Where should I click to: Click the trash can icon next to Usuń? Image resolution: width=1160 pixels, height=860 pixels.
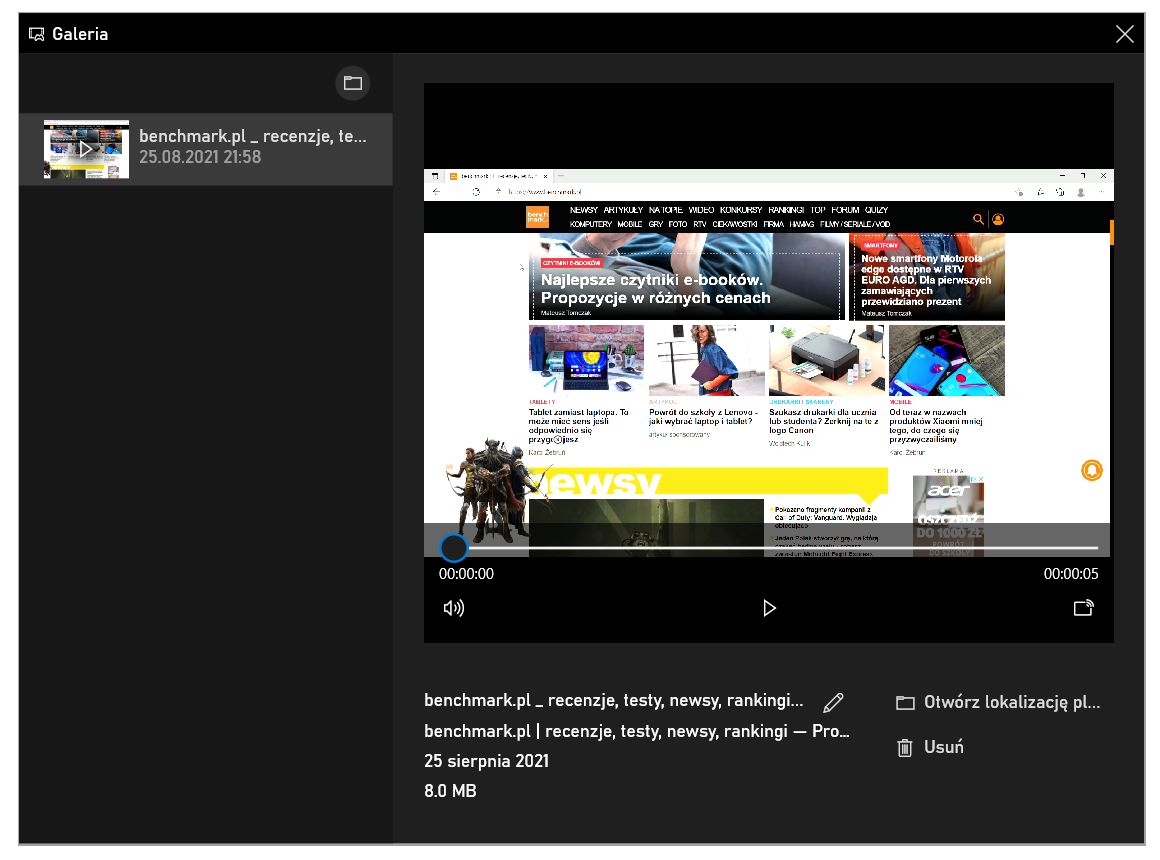point(905,748)
